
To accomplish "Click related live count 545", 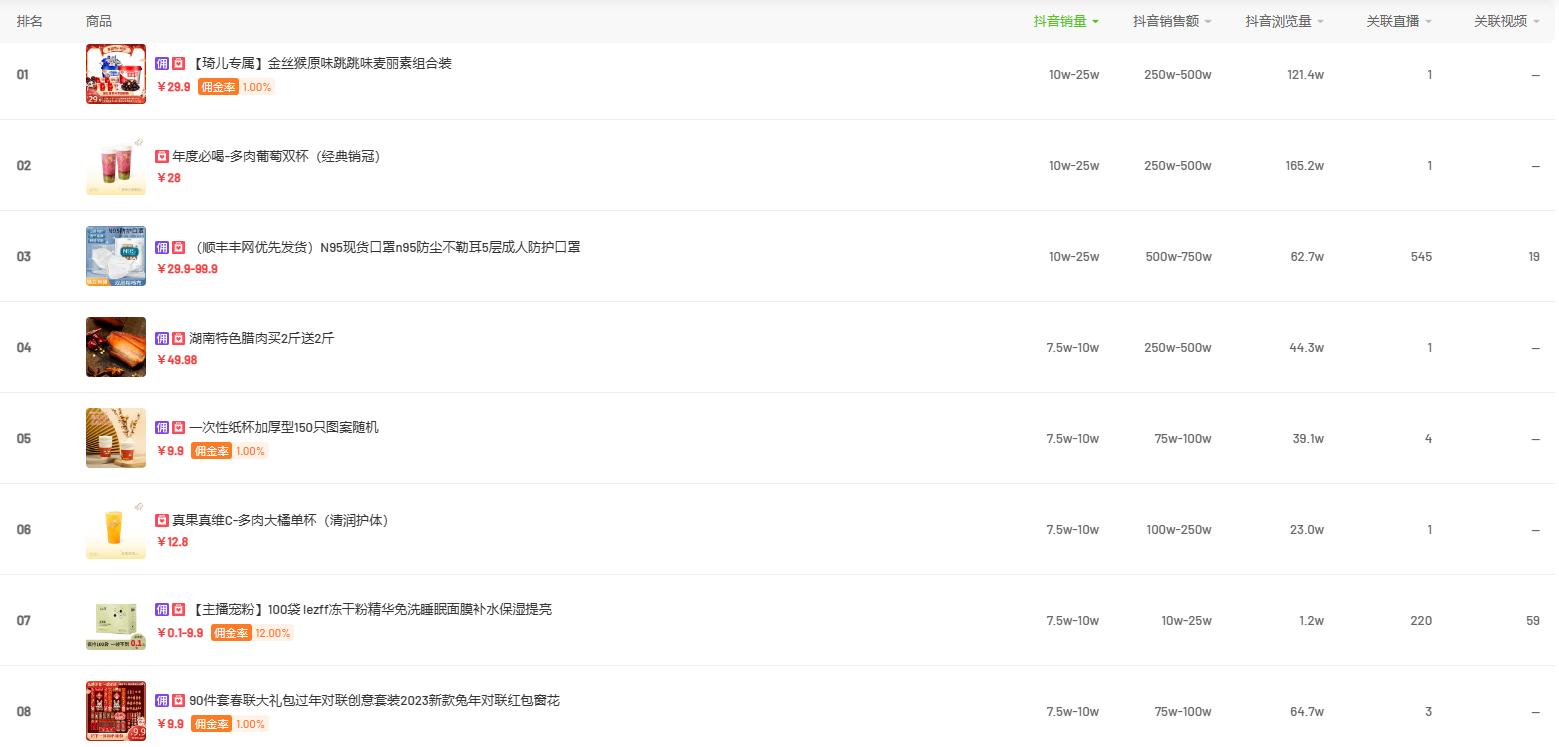I will pos(1421,257).
